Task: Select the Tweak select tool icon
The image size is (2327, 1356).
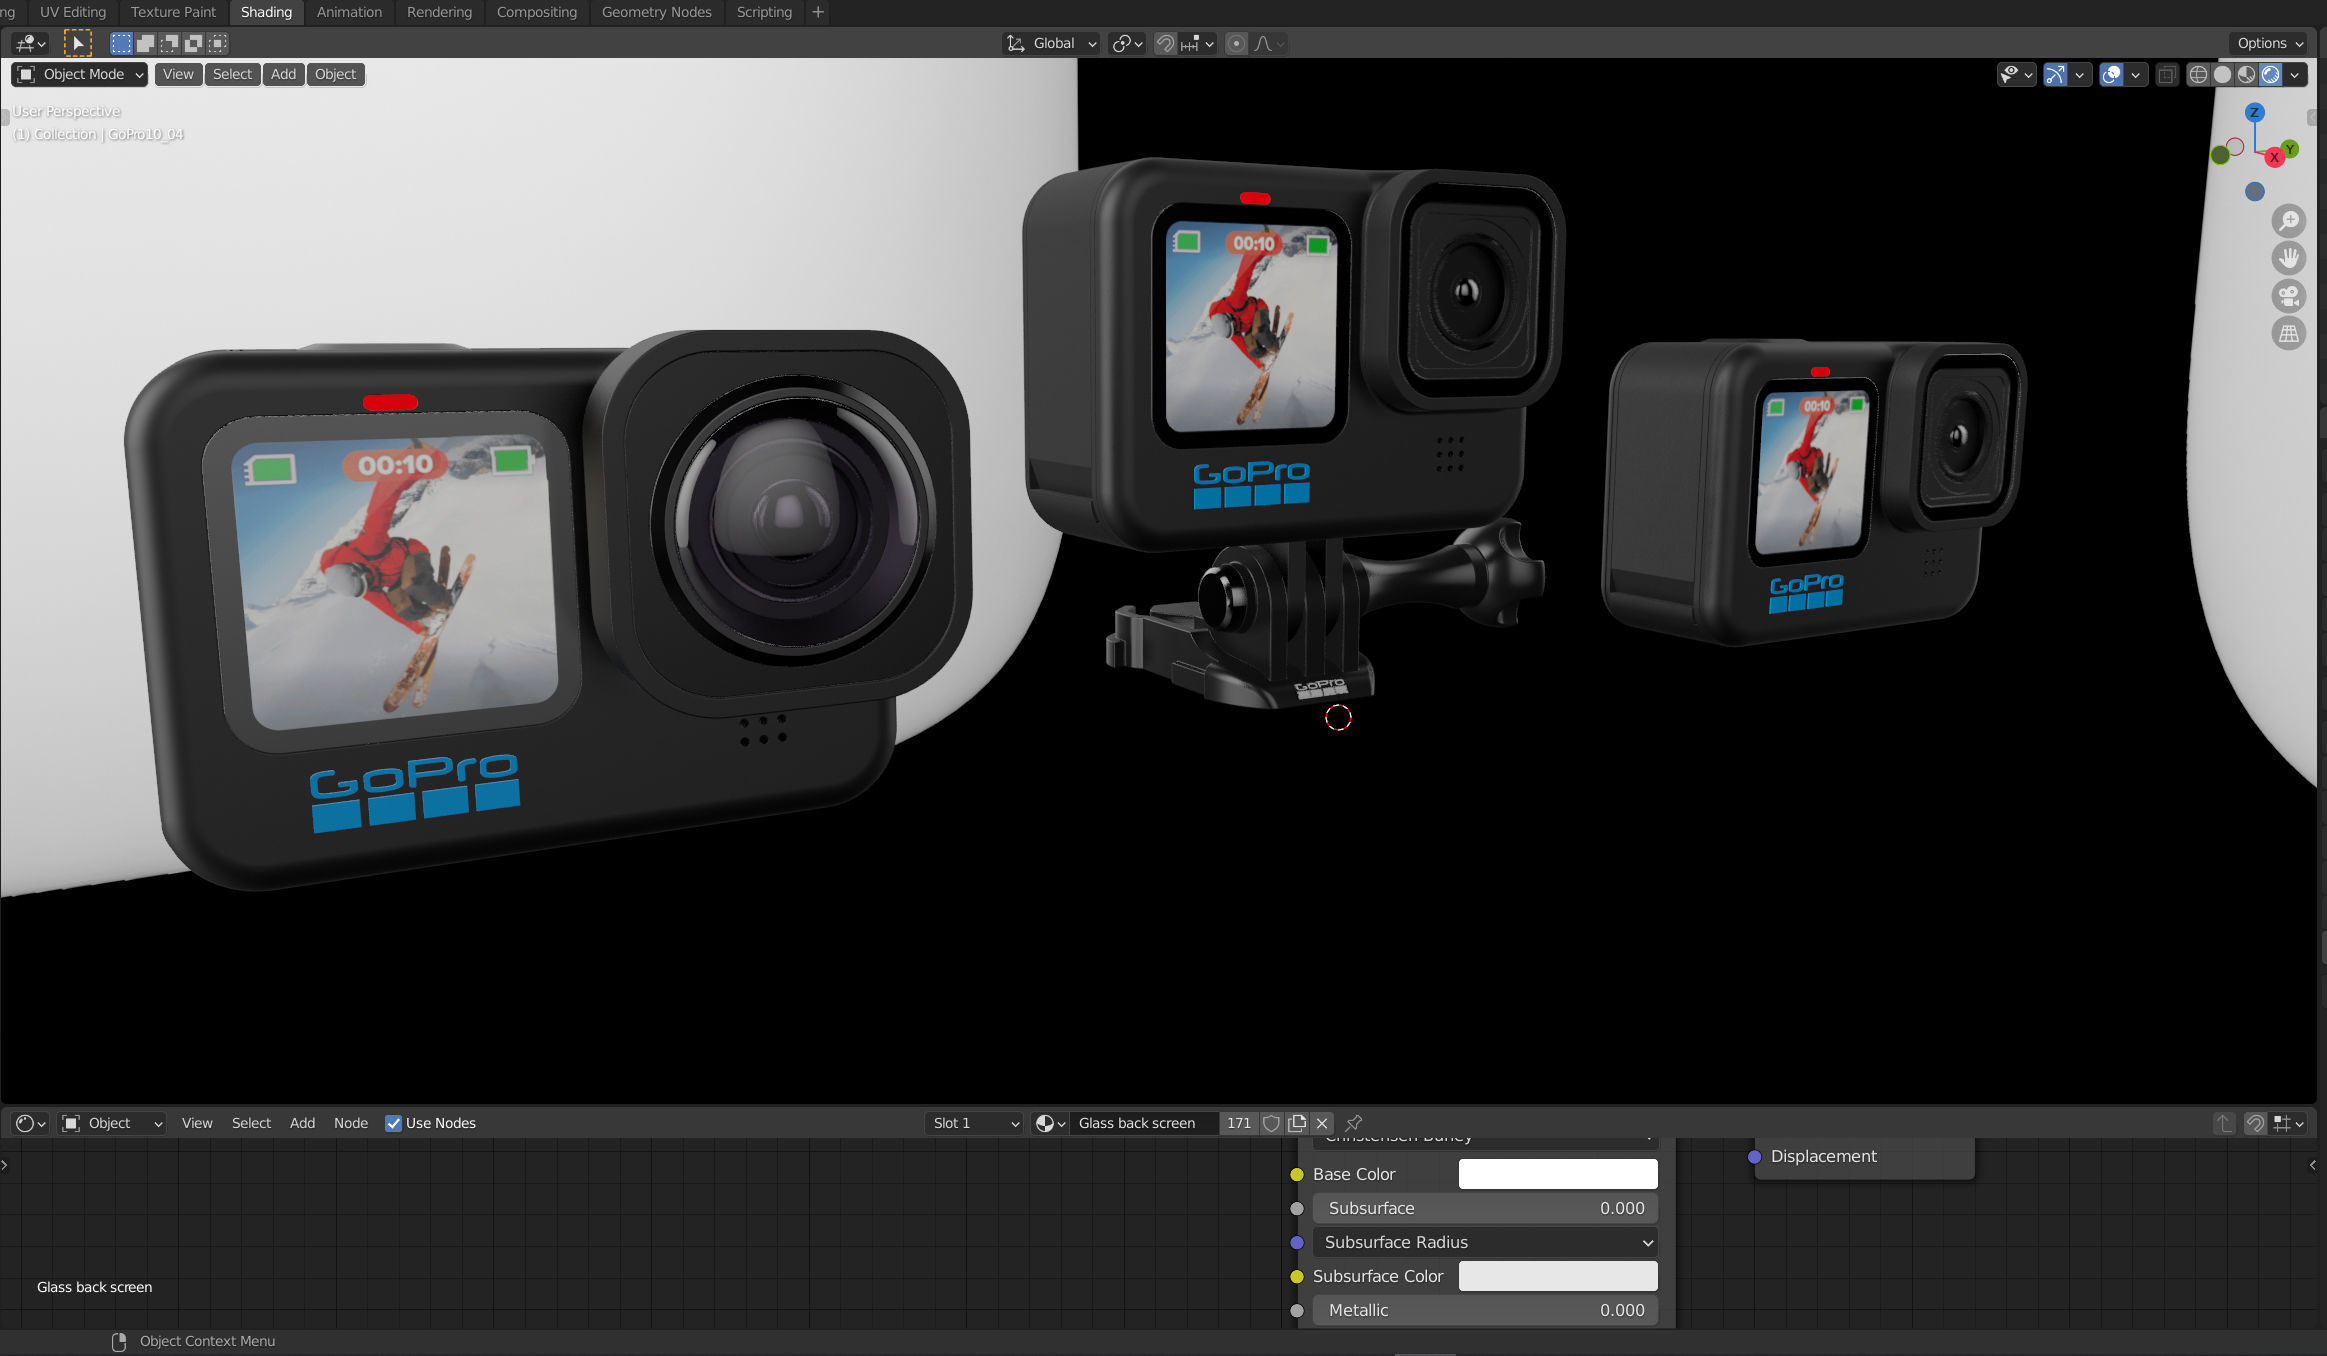Action: (x=77, y=43)
